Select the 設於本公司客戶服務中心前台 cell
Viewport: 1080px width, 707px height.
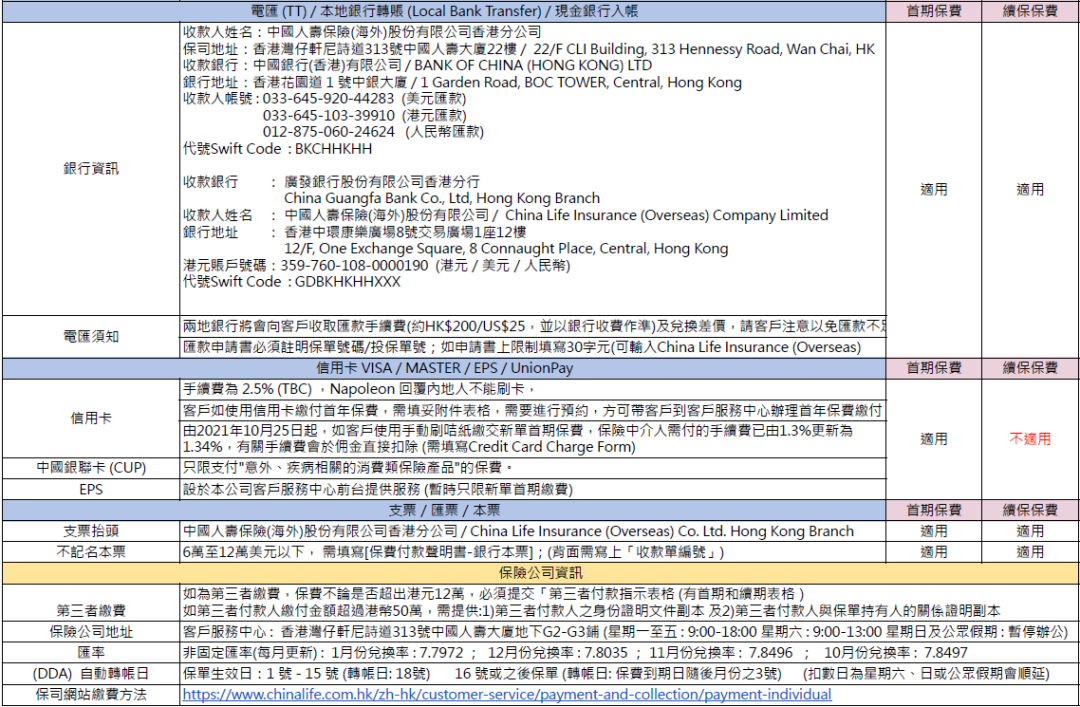[532, 489]
